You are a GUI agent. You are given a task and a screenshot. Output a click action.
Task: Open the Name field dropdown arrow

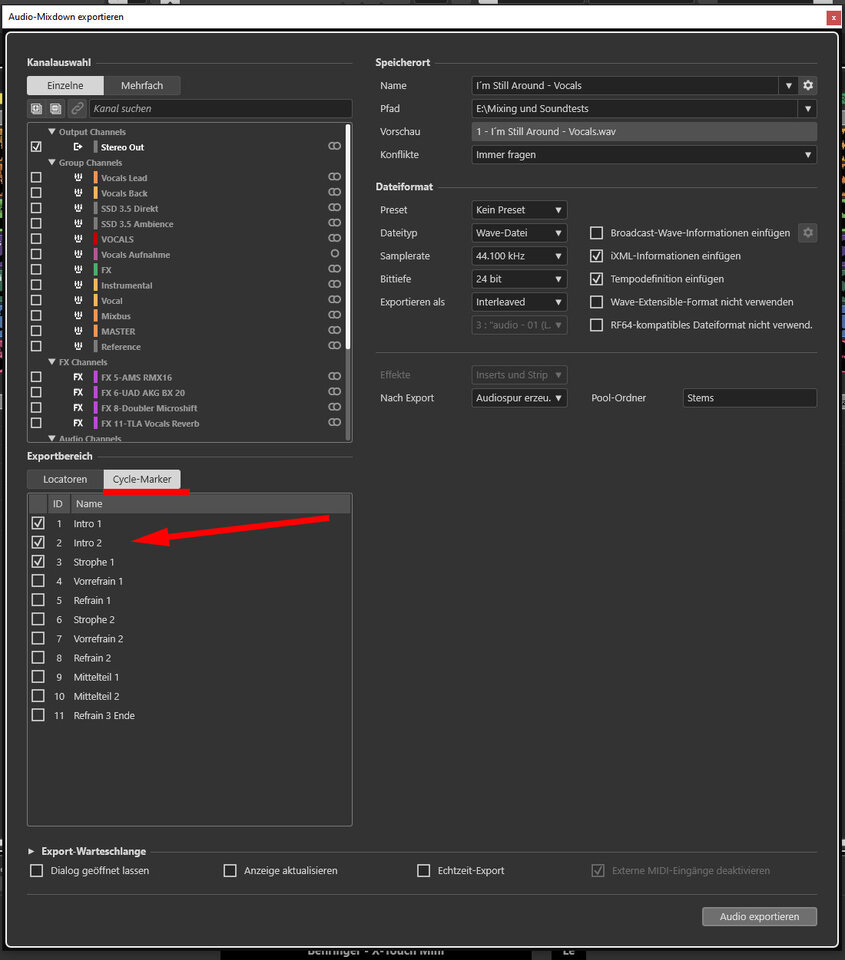tap(789, 86)
